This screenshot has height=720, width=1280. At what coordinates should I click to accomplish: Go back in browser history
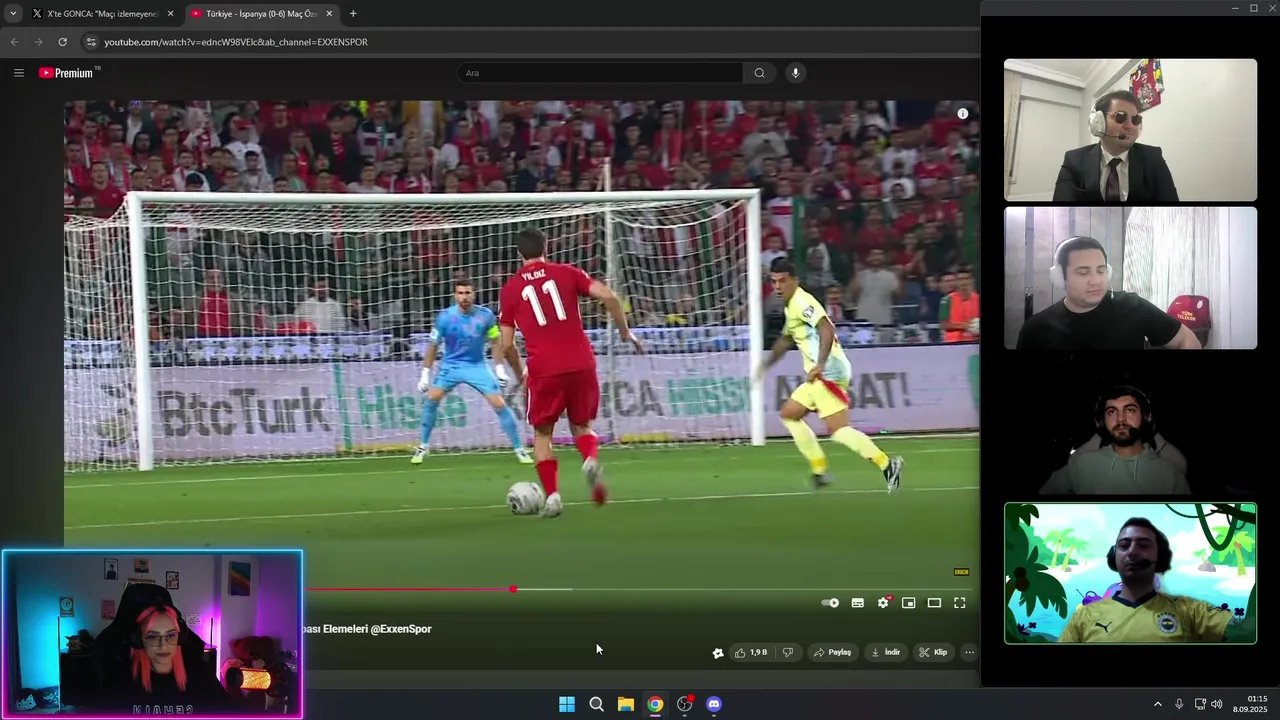point(14,42)
